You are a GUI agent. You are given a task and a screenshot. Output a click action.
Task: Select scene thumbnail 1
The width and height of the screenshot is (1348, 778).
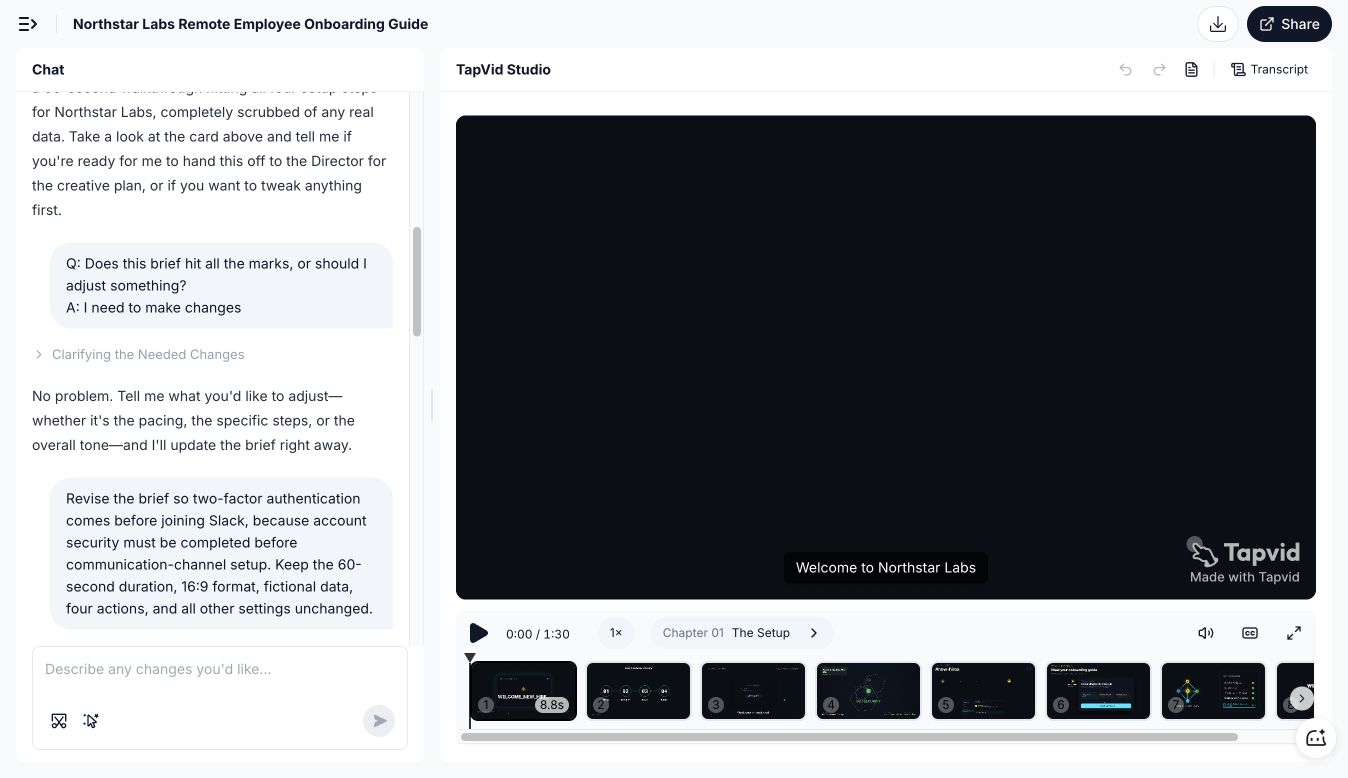tap(523, 690)
